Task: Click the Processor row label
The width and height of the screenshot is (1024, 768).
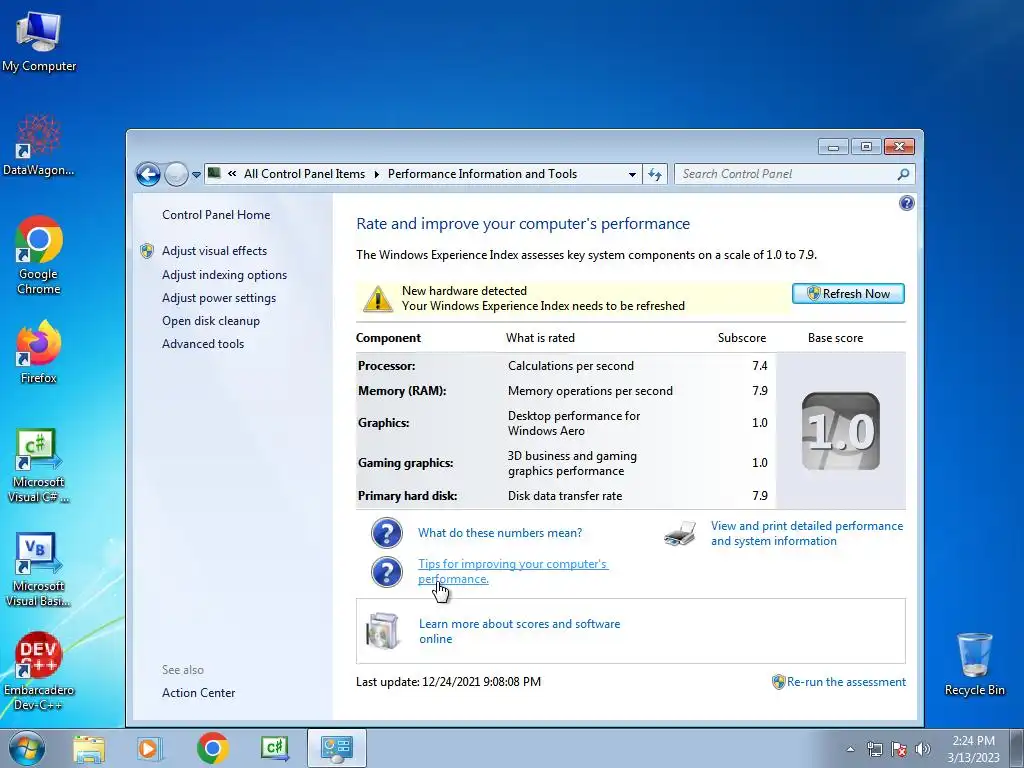Action: click(386, 366)
